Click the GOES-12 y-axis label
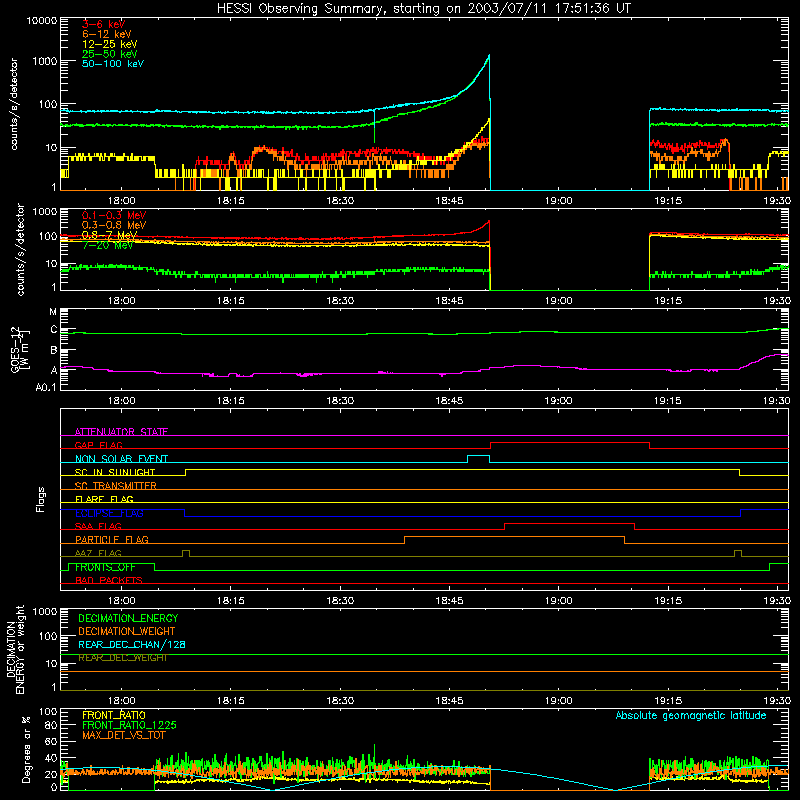This screenshot has height=800, width=800. coord(20,349)
